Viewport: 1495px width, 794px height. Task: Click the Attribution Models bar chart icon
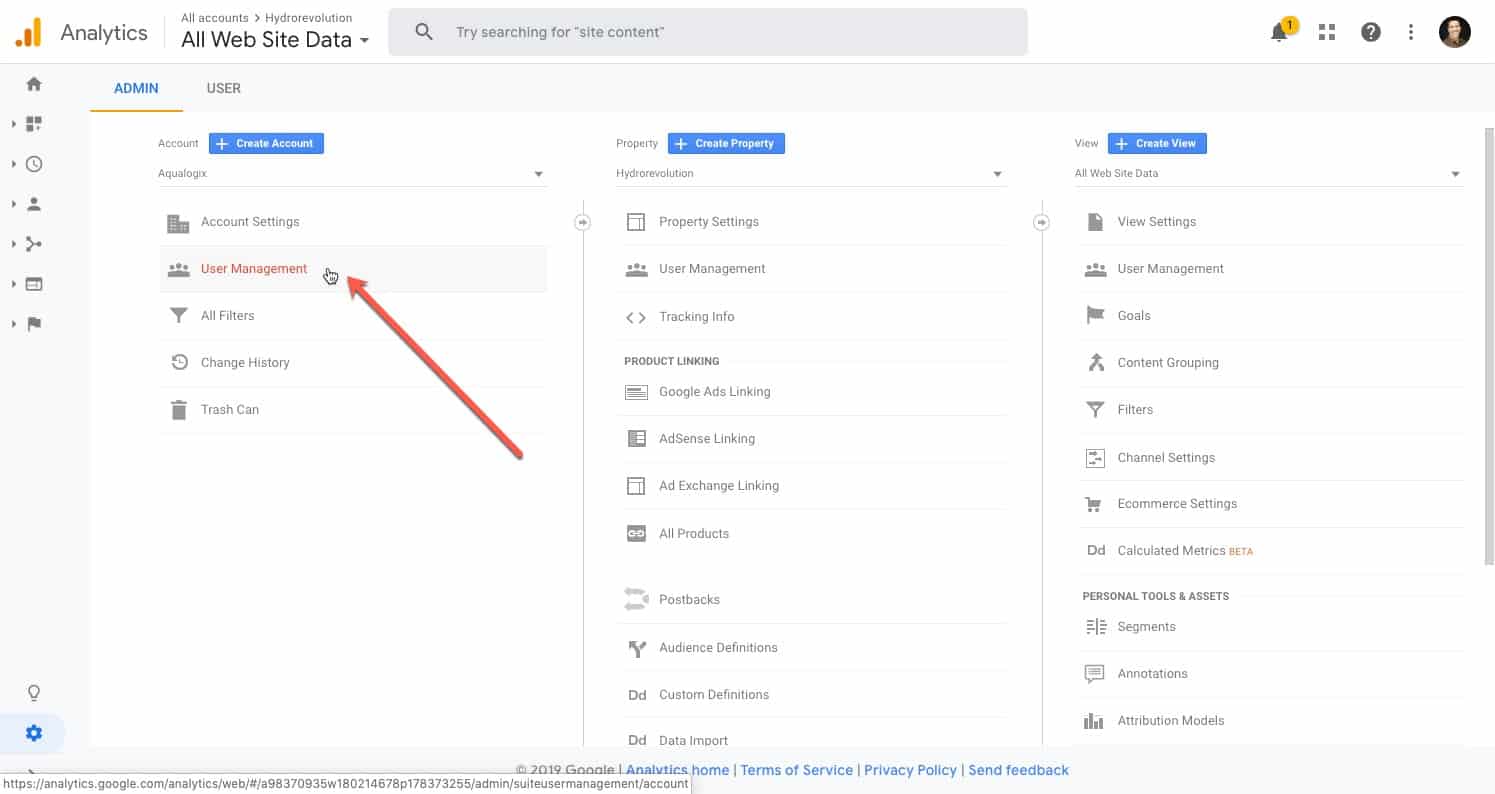(1094, 721)
